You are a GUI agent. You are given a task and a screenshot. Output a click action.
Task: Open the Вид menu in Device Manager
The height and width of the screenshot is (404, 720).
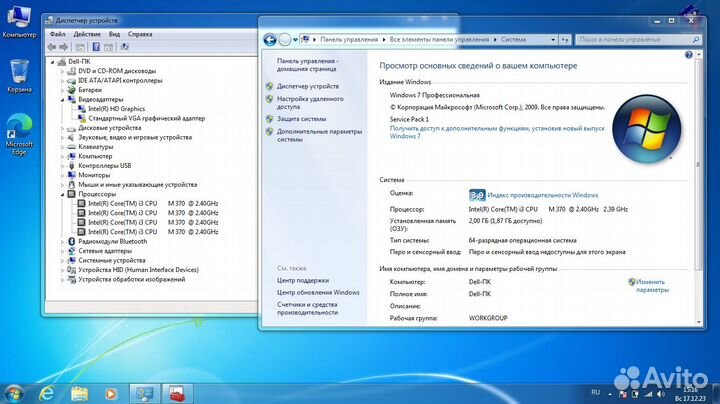point(114,34)
